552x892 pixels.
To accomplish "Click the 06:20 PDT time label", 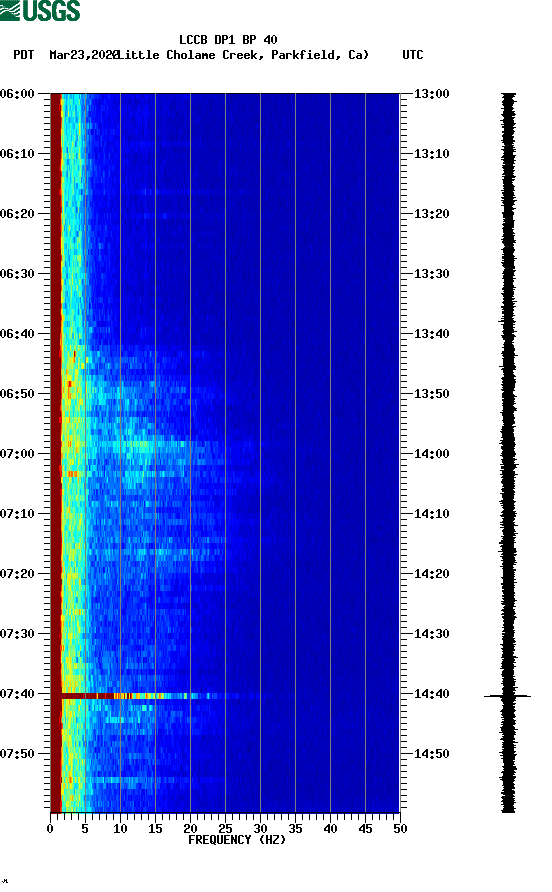I will (17, 214).
